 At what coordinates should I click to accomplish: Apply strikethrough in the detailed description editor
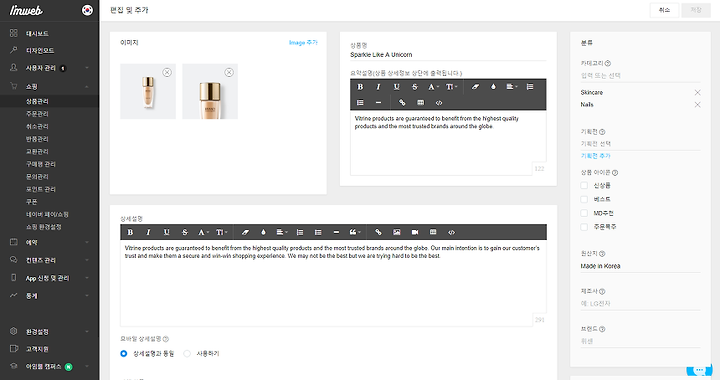click(185, 232)
